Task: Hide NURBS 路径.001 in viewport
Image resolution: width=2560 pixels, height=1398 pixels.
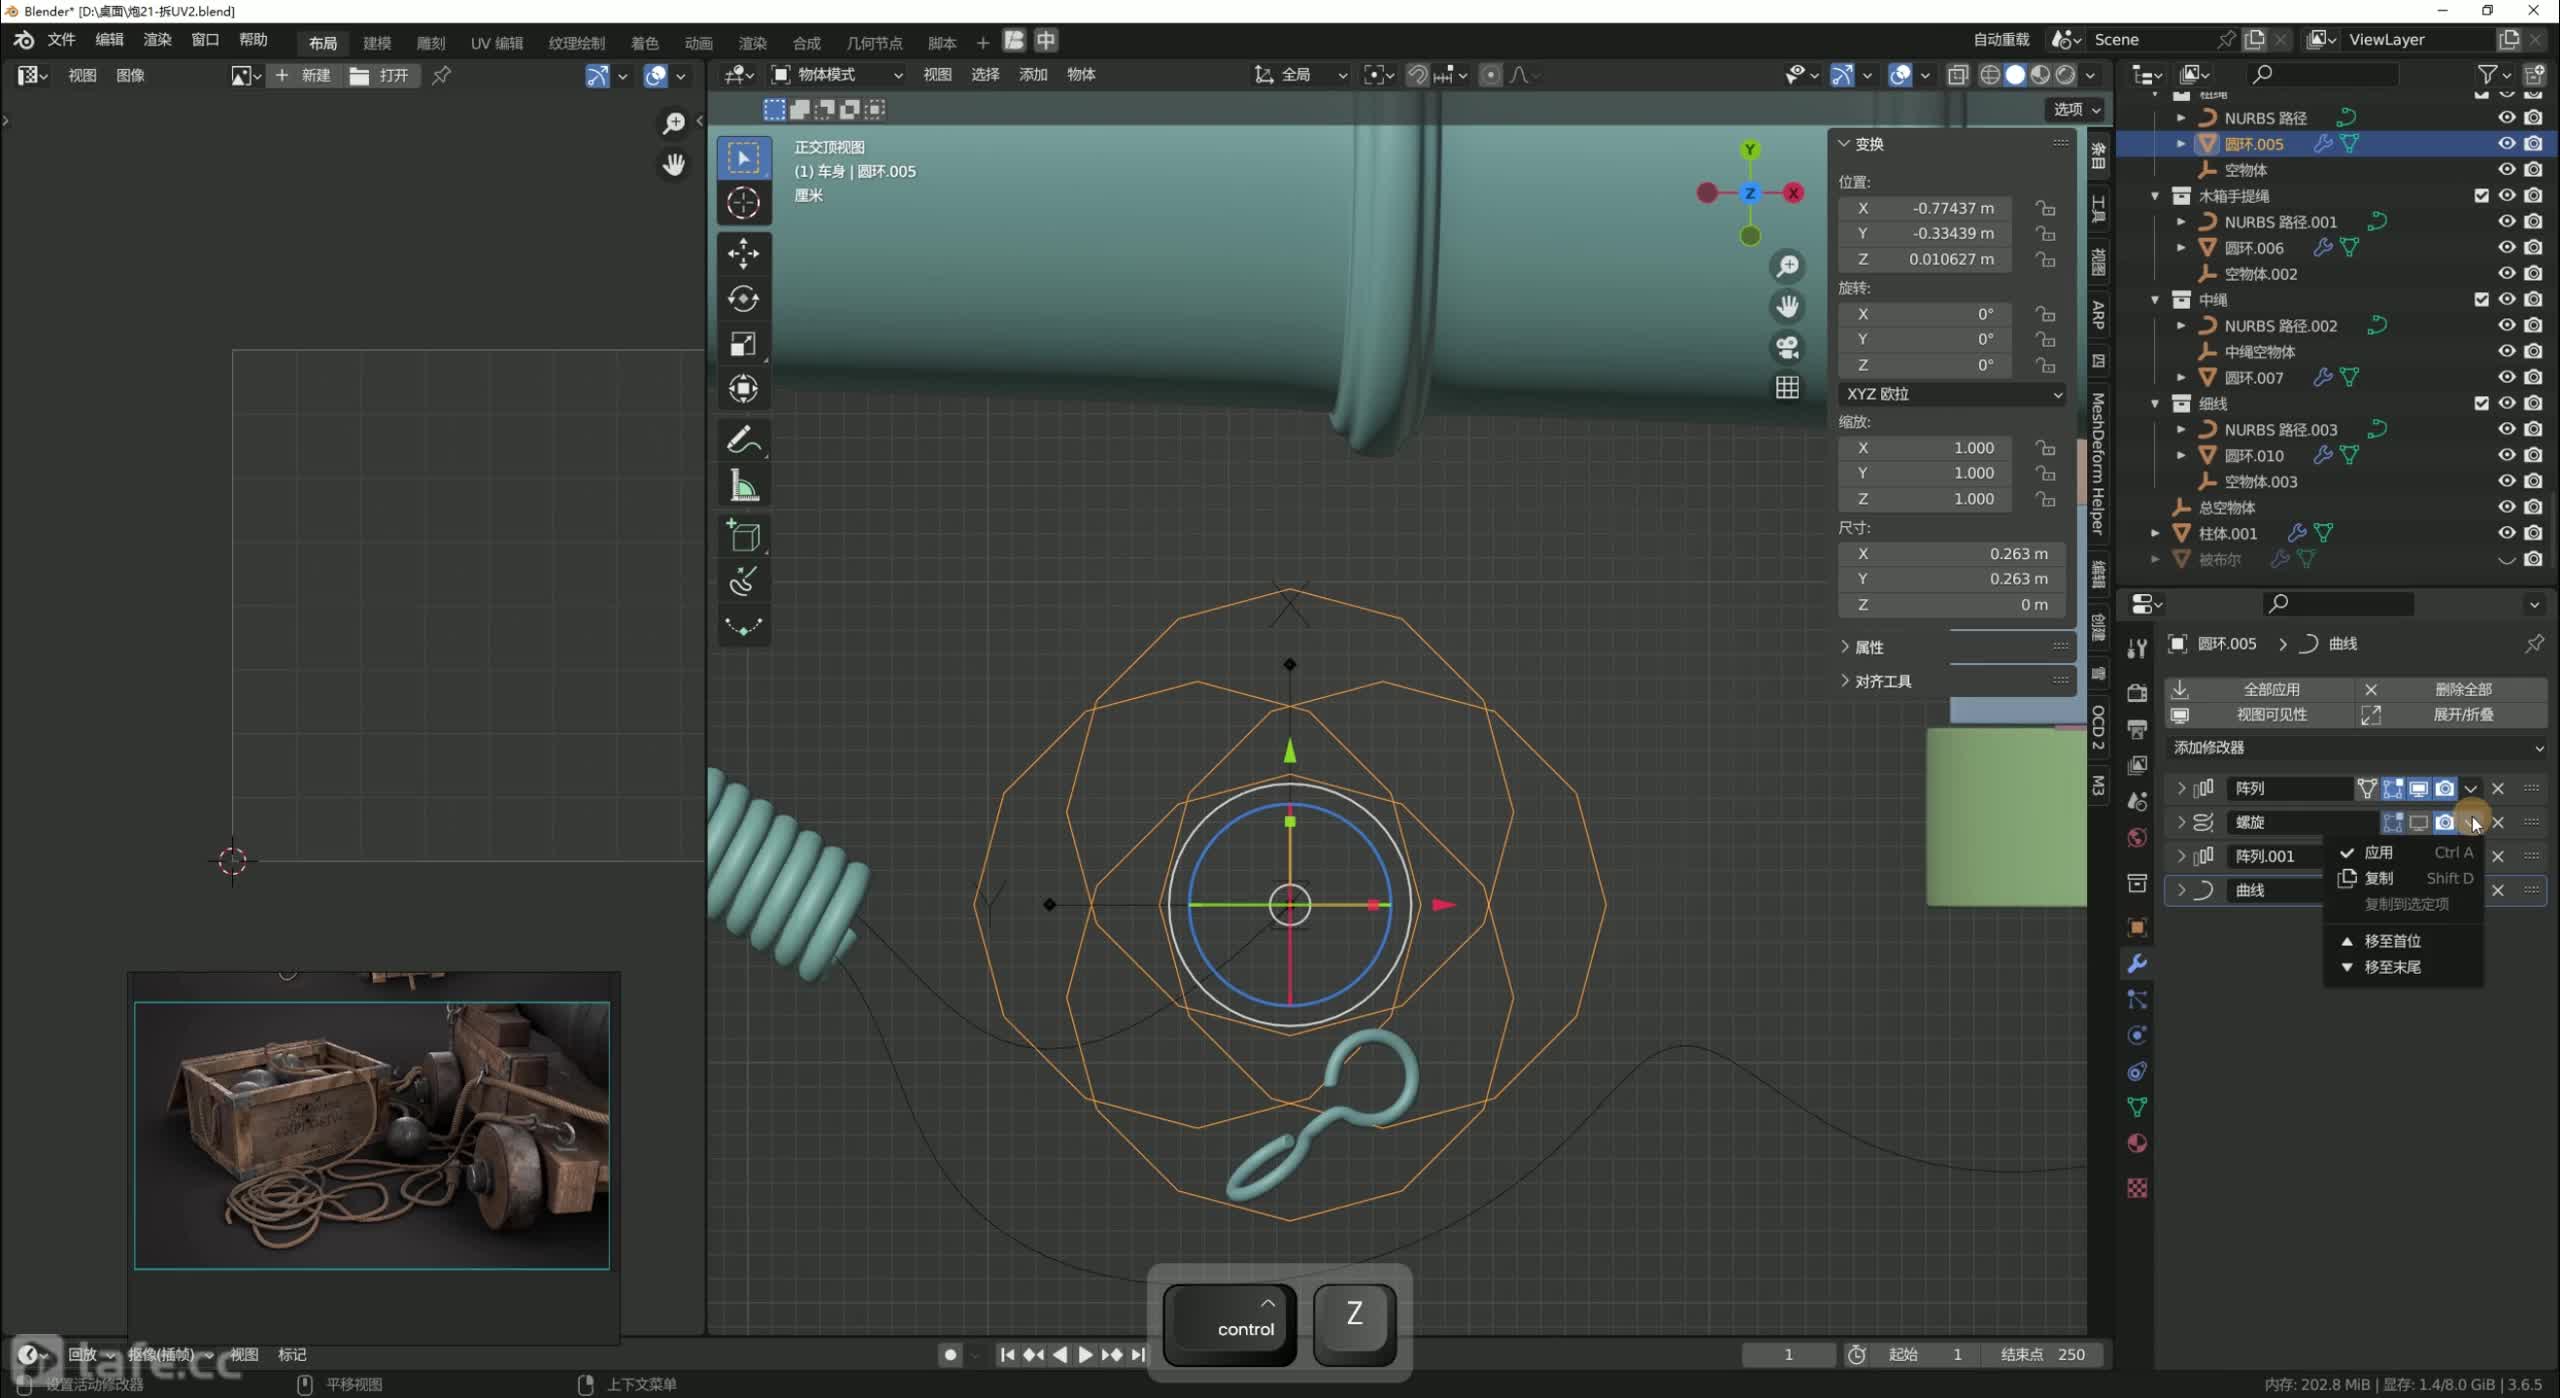Action: pyautogui.click(x=2506, y=222)
